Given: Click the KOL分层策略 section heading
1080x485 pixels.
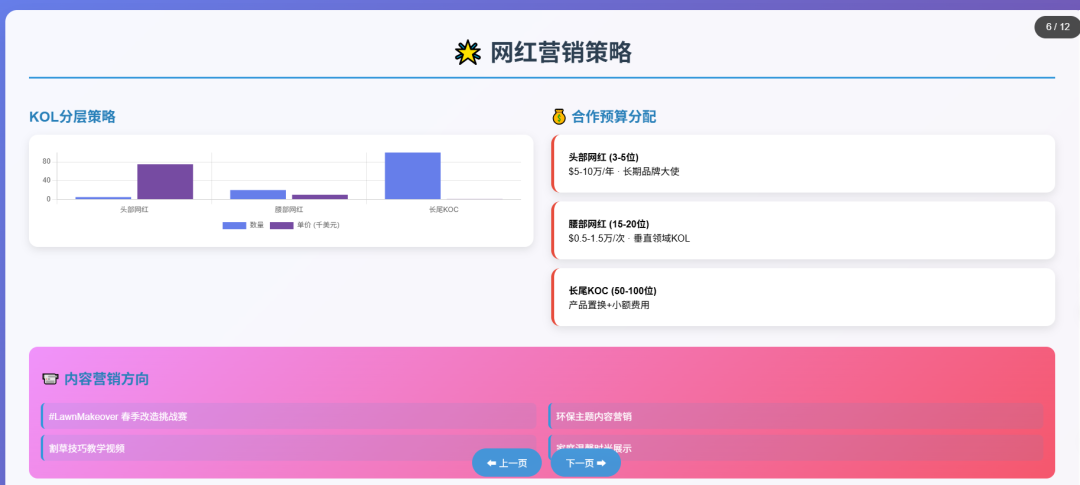Looking at the screenshot, I should [x=72, y=117].
